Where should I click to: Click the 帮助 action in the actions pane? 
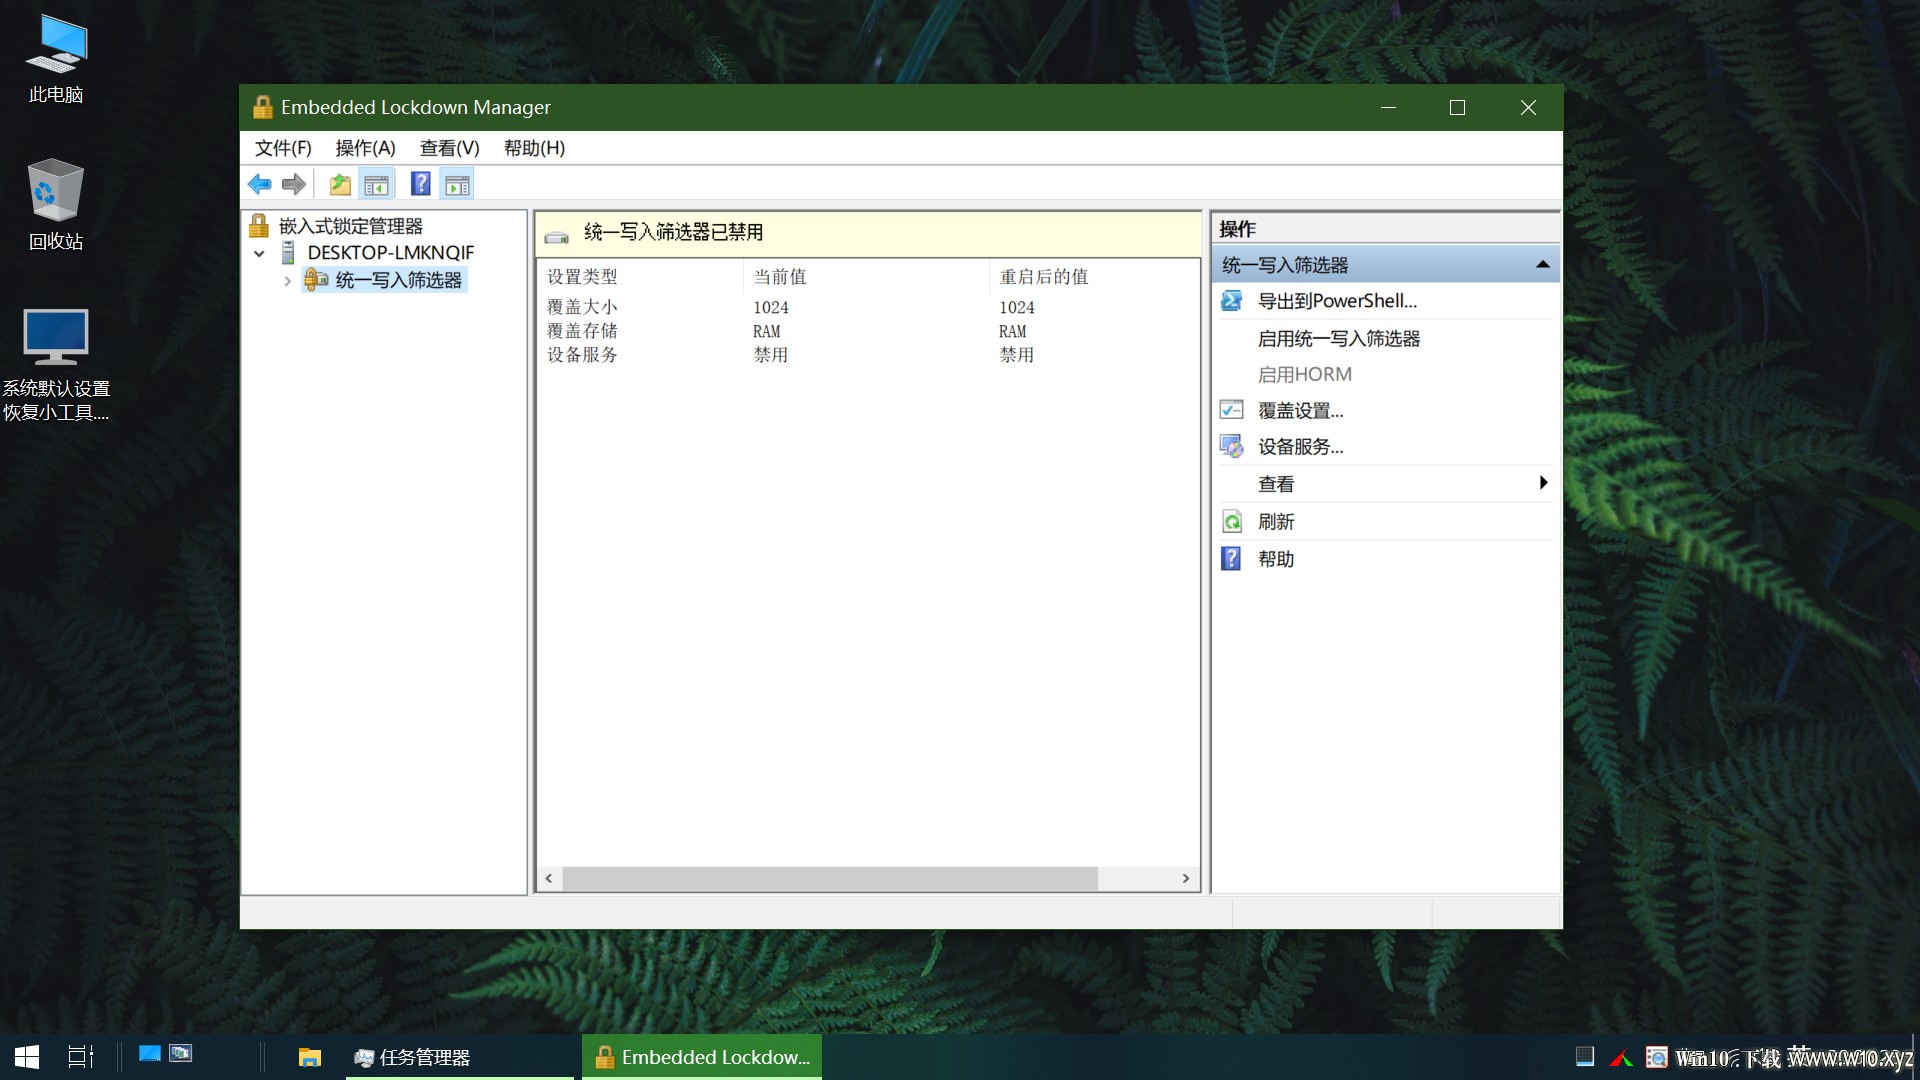tap(1275, 559)
